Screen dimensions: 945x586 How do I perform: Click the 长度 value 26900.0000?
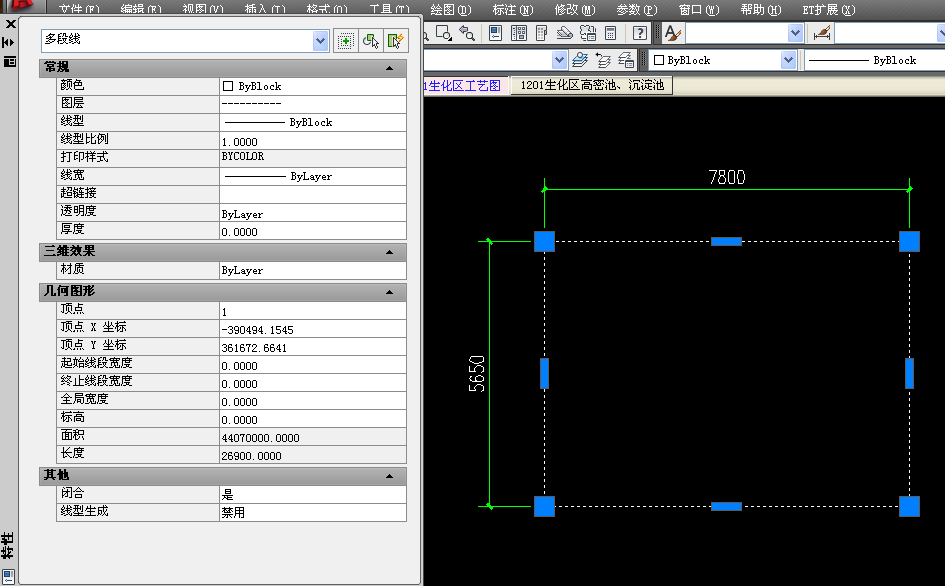click(x=313, y=455)
